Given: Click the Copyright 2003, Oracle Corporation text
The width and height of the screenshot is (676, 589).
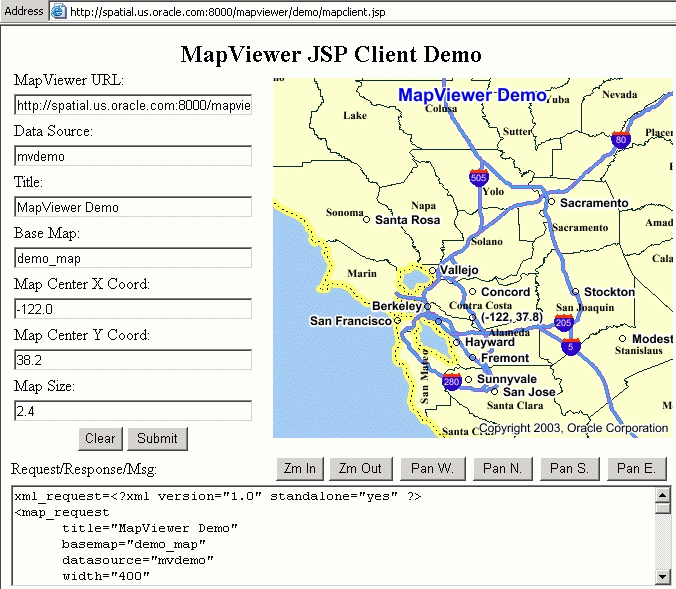Looking at the screenshot, I should tap(573, 428).
